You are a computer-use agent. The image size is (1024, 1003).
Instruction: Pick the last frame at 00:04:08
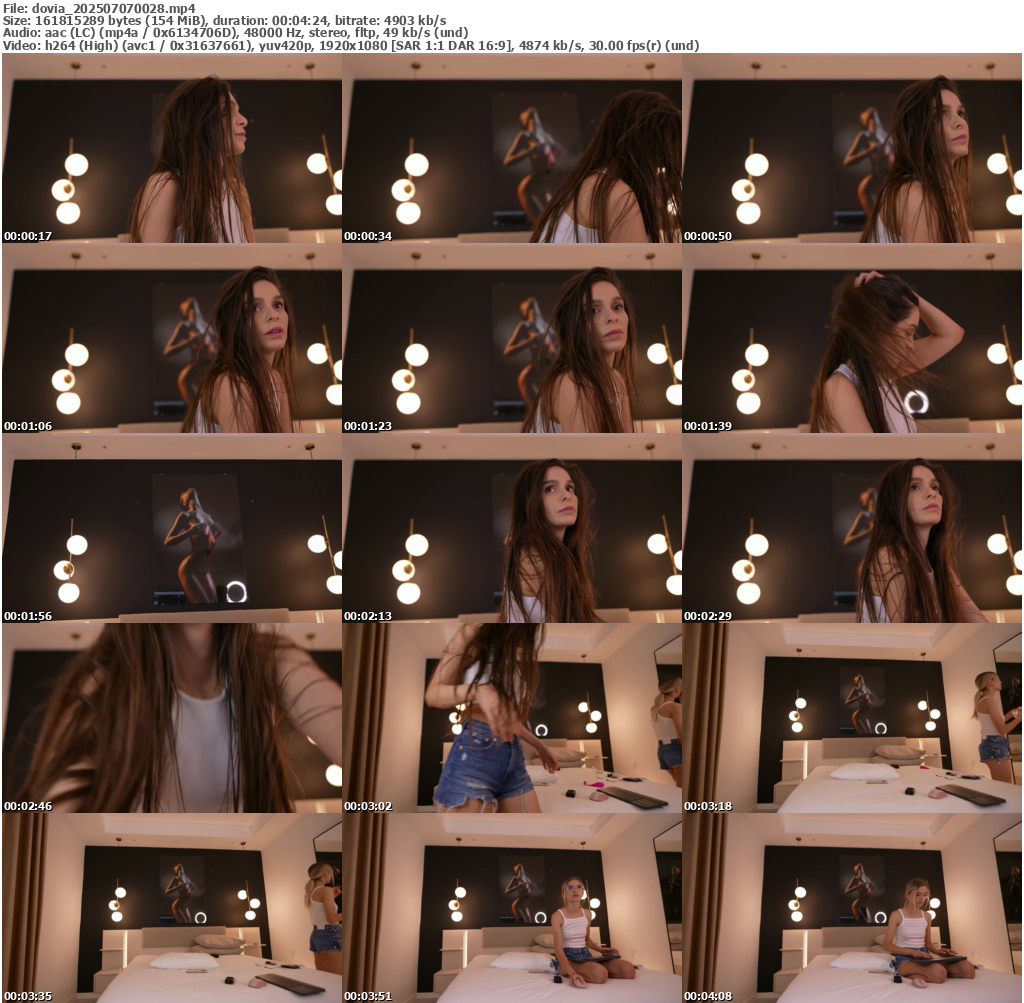click(x=852, y=908)
